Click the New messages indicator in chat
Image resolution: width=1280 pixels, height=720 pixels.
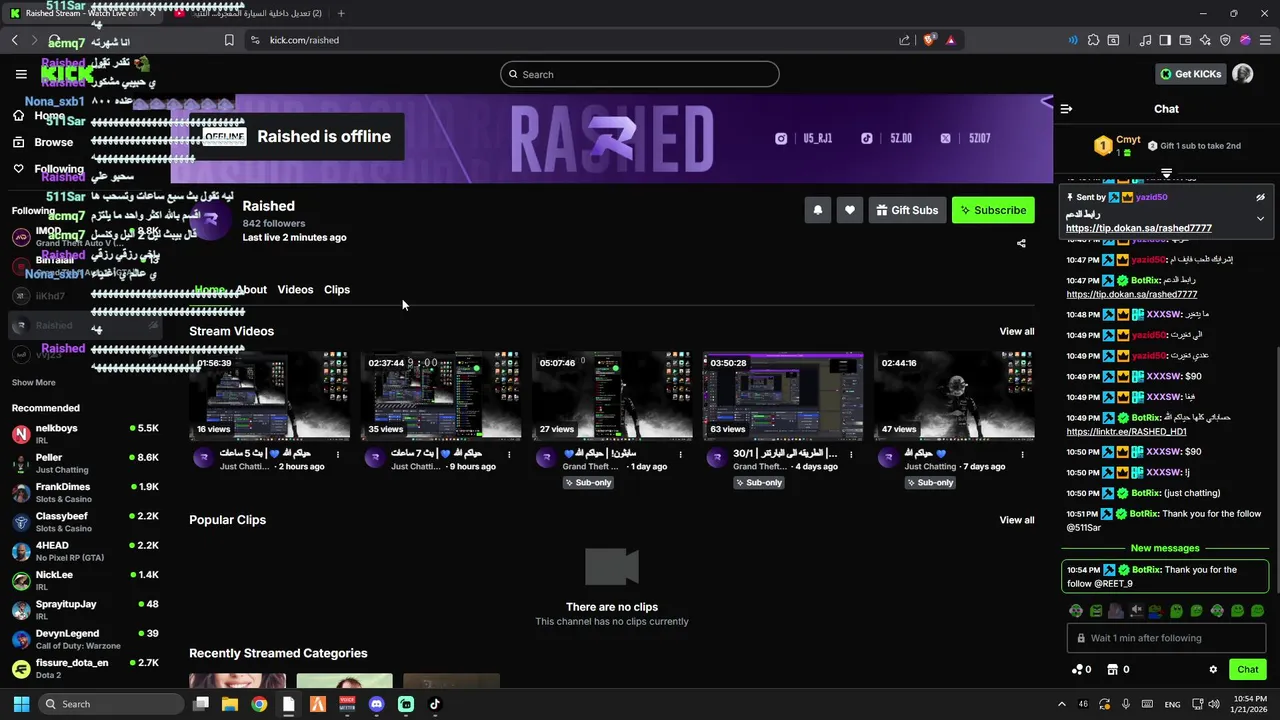[x=1165, y=548]
